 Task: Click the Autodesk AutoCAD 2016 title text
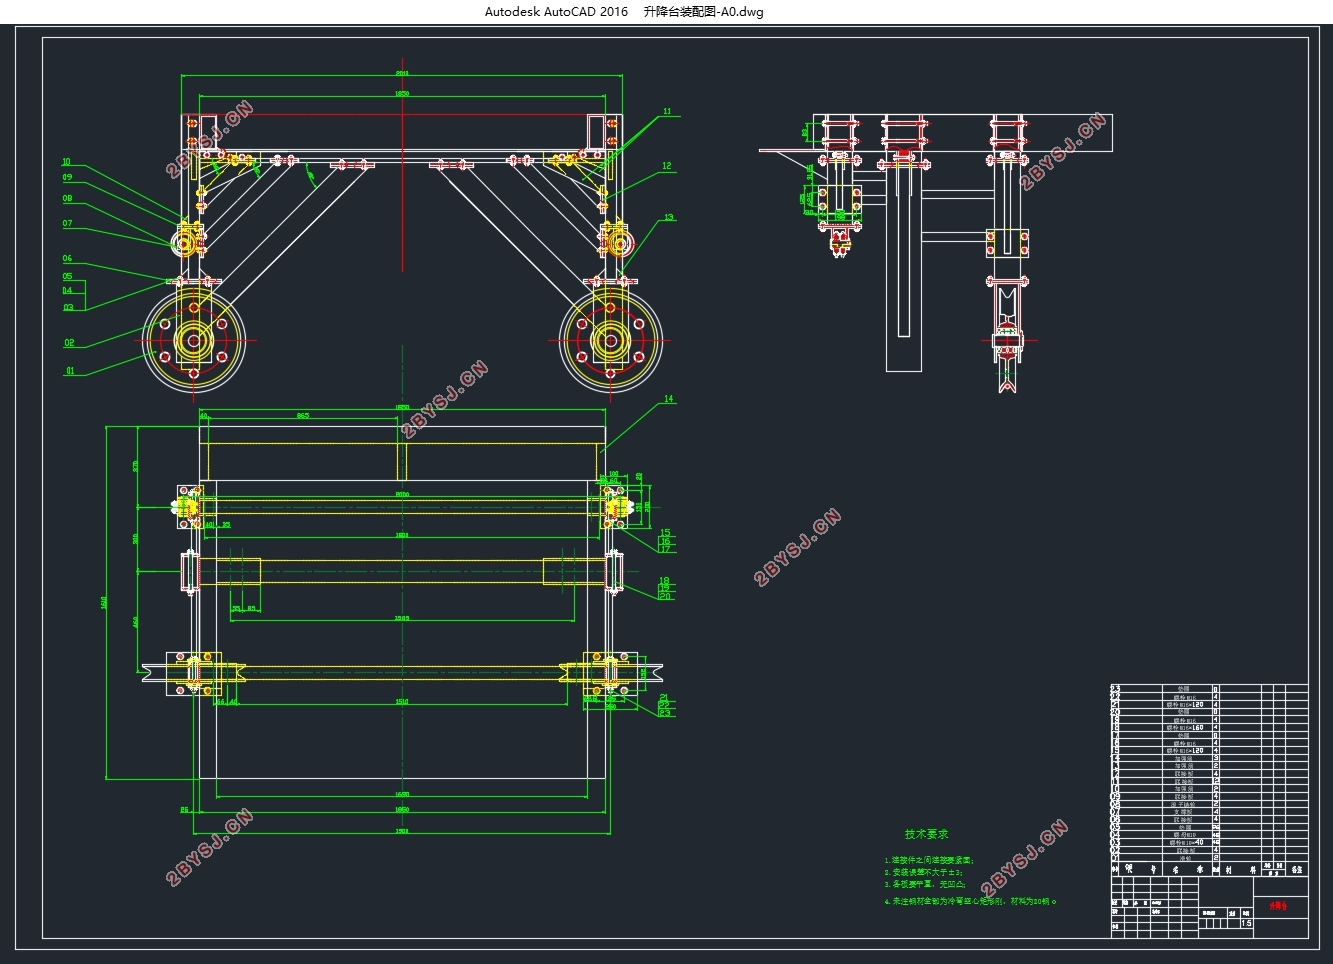pos(556,12)
